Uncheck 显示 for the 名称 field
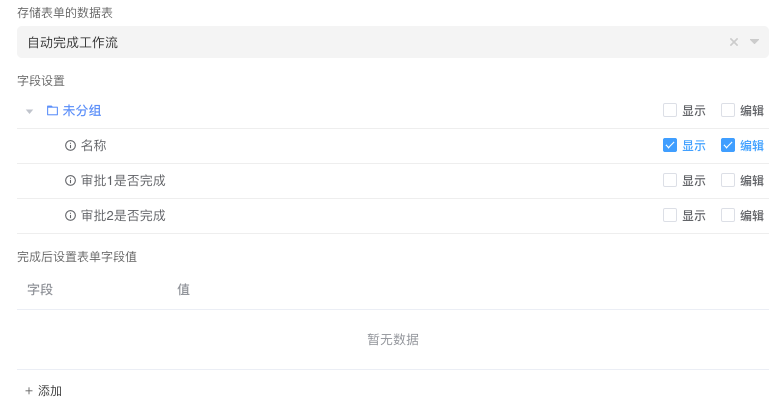784x420 pixels. coord(670,146)
